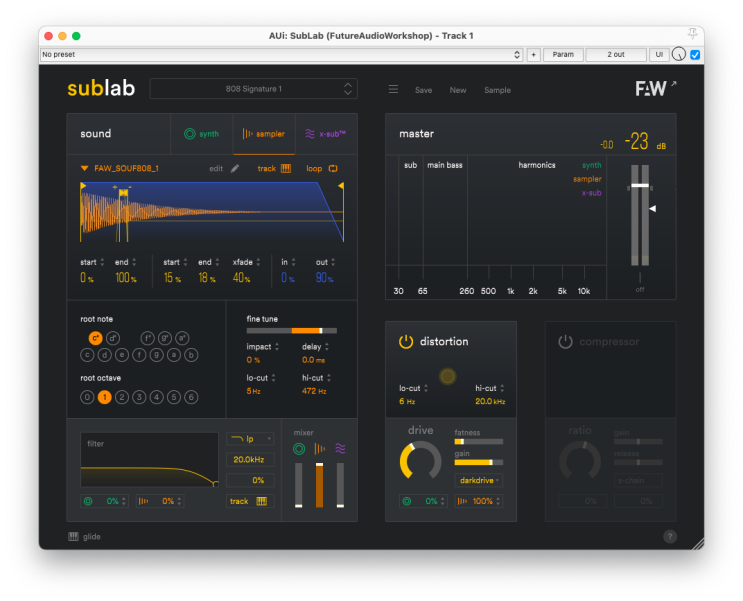The height and width of the screenshot is (601, 743).
Task: Click the glide keyboard icon
Action: click(x=73, y=536)
